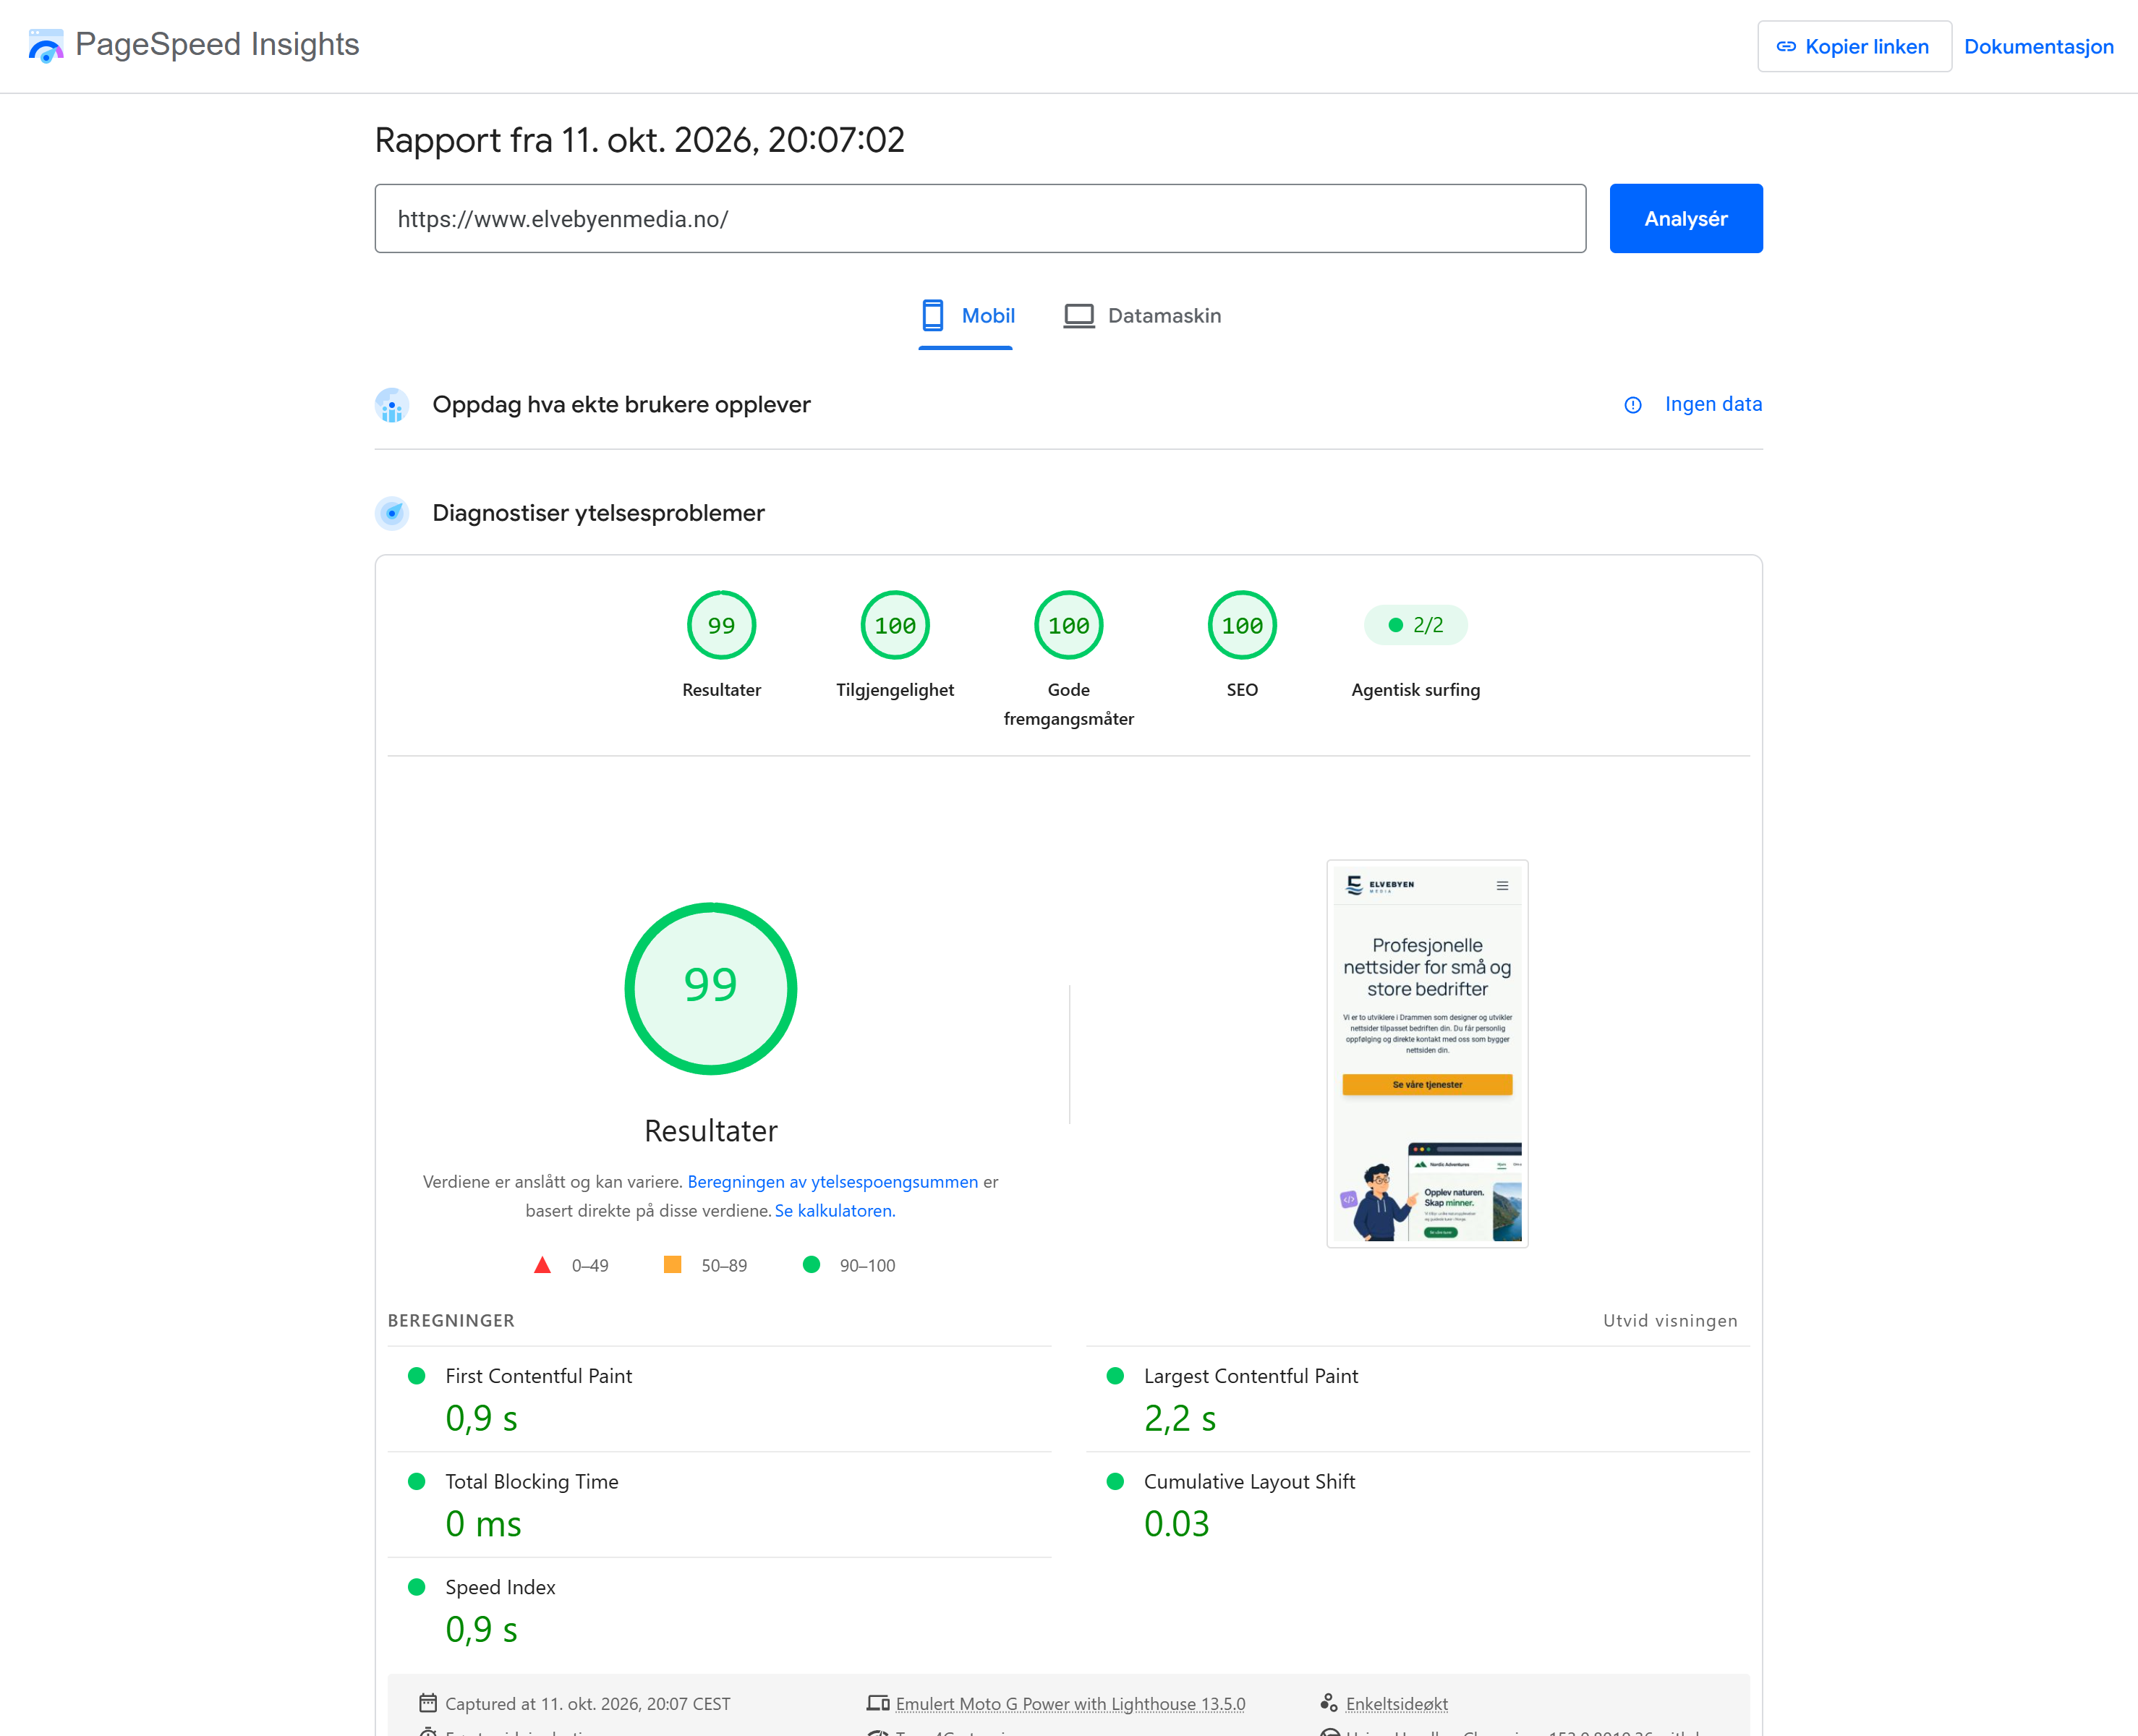Click the Enkeltsideøkt link
This screenshot has height=1736, width=2138.
[x=1396, y=1703]
